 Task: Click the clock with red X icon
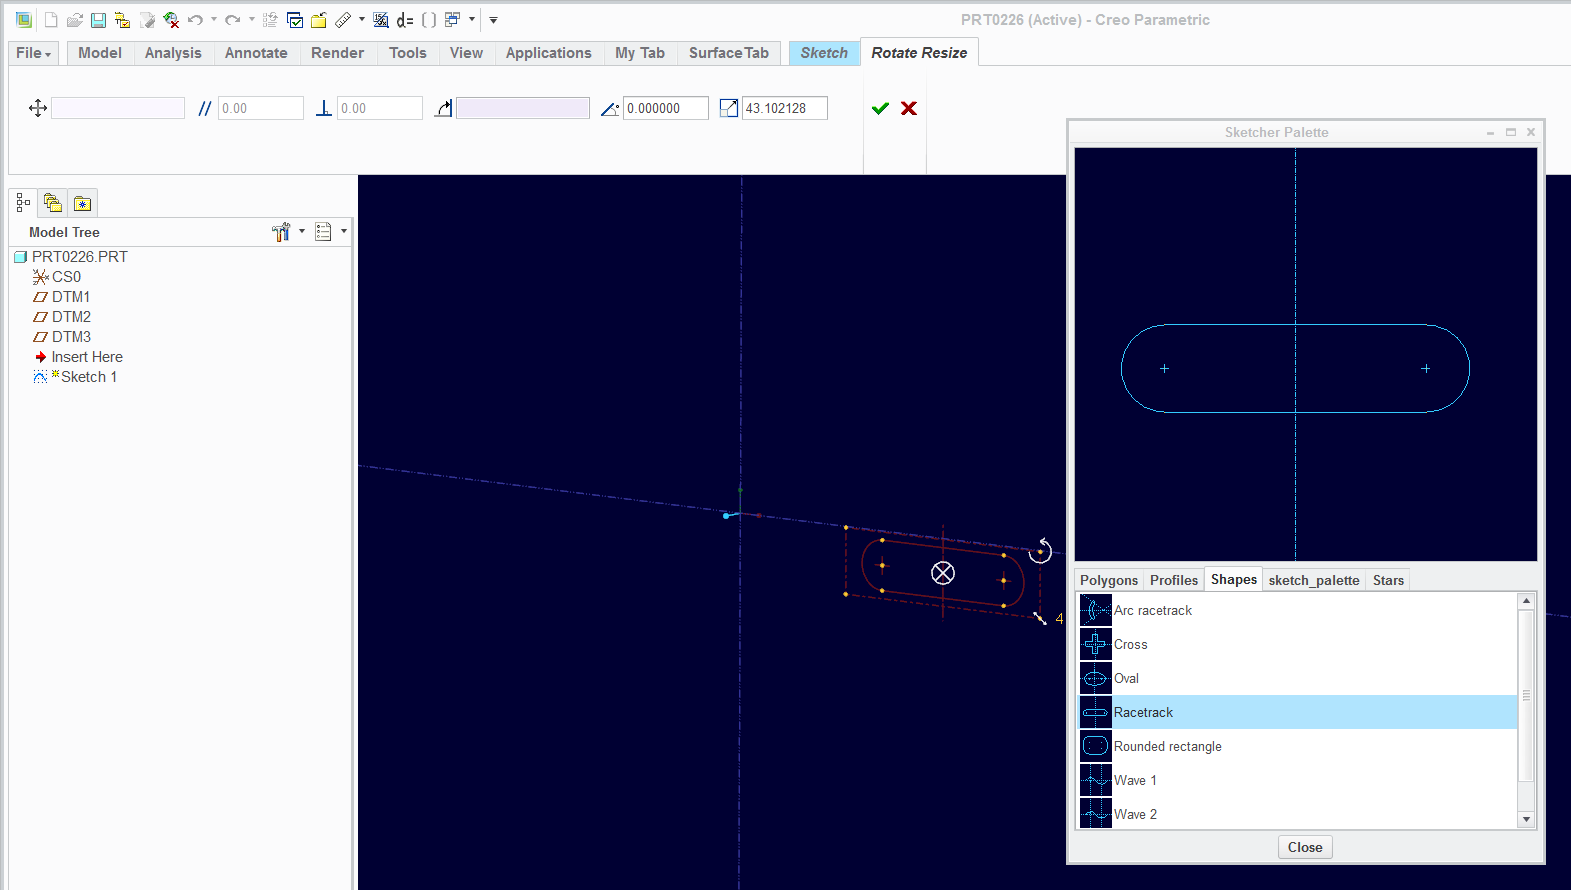(171, 20)
